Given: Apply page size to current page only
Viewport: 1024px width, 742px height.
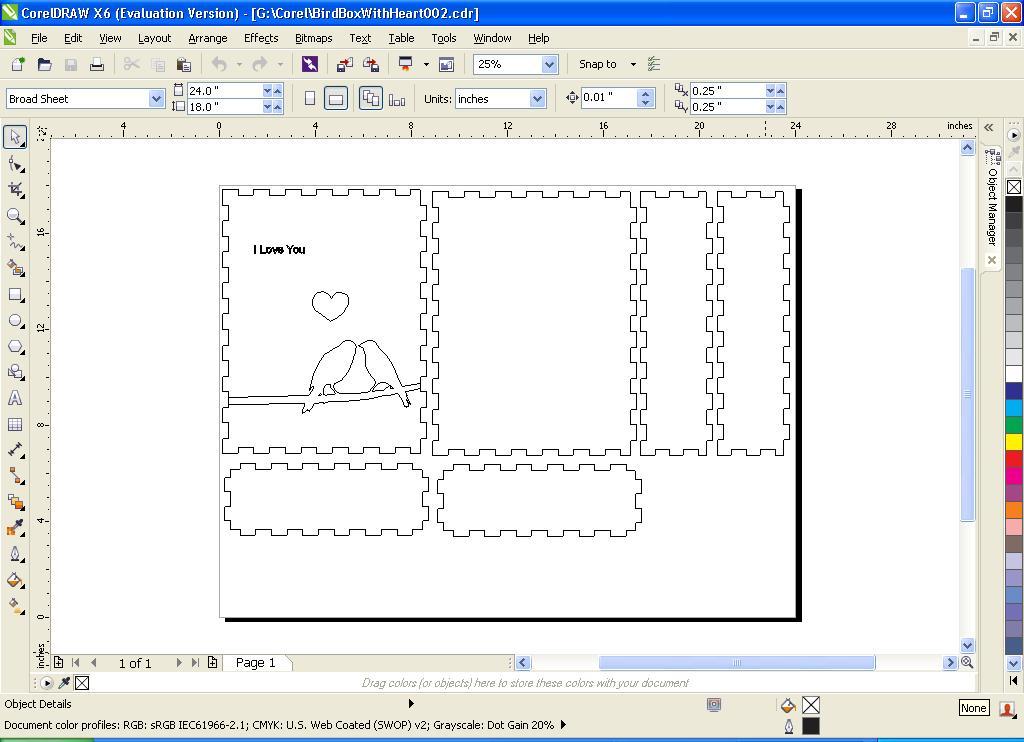Looking at the screenshot, I should click(397, 98).
